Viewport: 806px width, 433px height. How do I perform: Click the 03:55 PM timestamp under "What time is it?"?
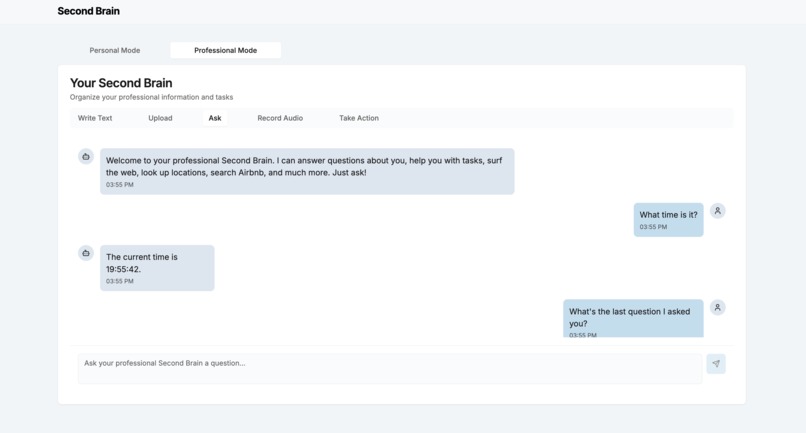click(x=653, y=227)
